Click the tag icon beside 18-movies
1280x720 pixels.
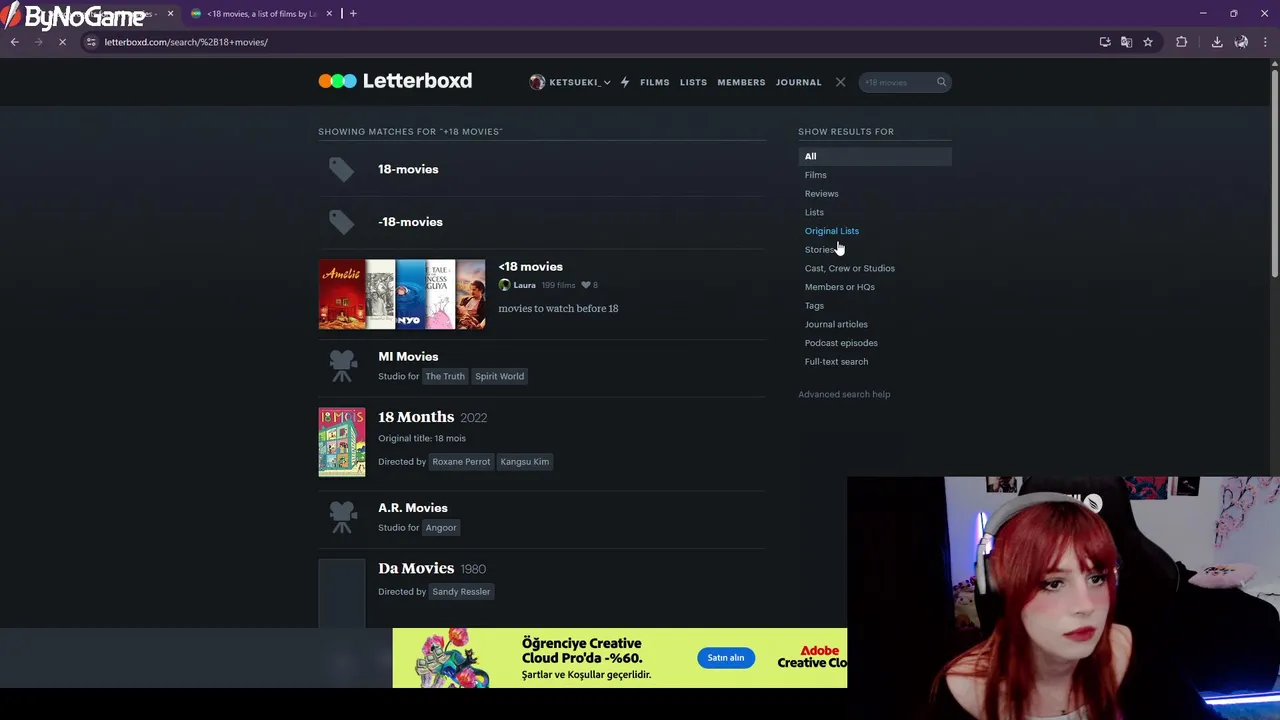341,170
